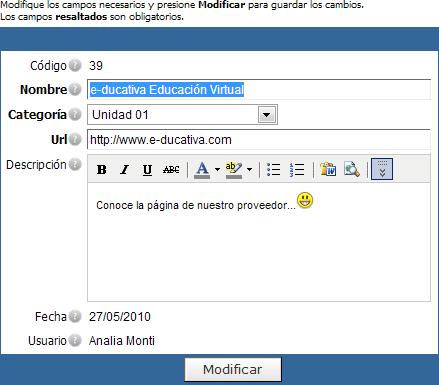The width and height of the screenshot is (439, 385).
Task: Expand more toolbar options toggle
Action: point(382,169)
